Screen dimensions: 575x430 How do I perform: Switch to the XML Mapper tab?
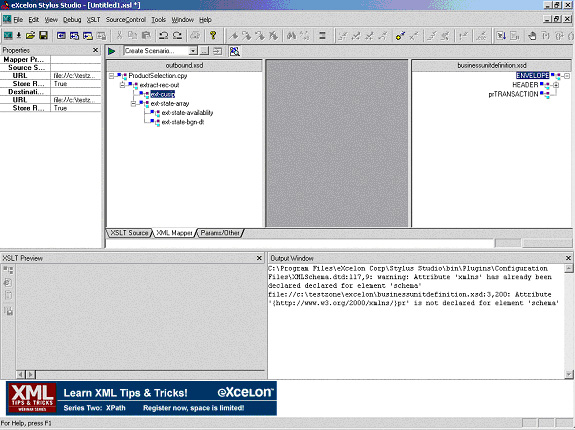click(x=174, y=233)
